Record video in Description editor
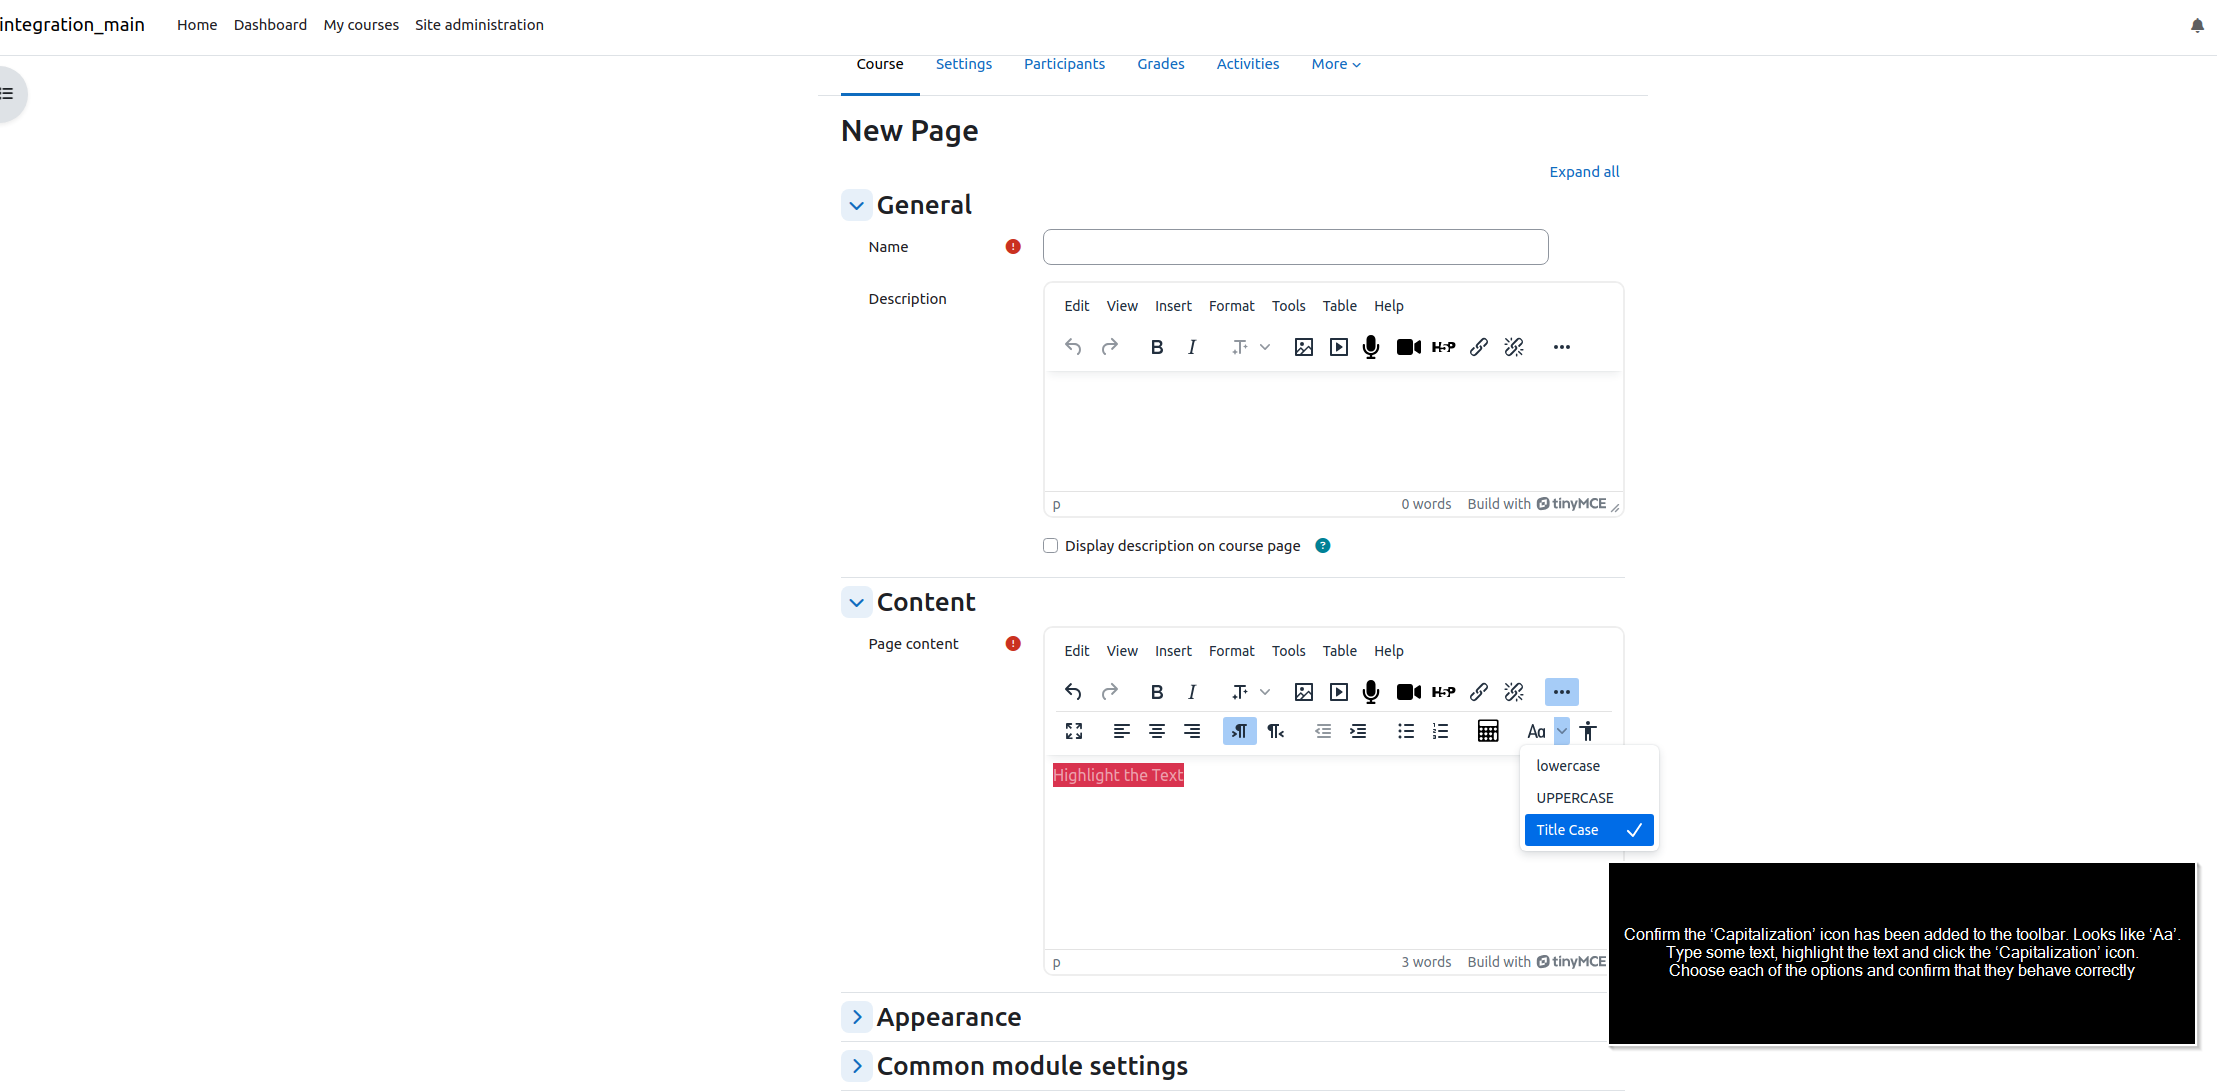This screenshot has height=1092, width=2217. click(1409, 347)
